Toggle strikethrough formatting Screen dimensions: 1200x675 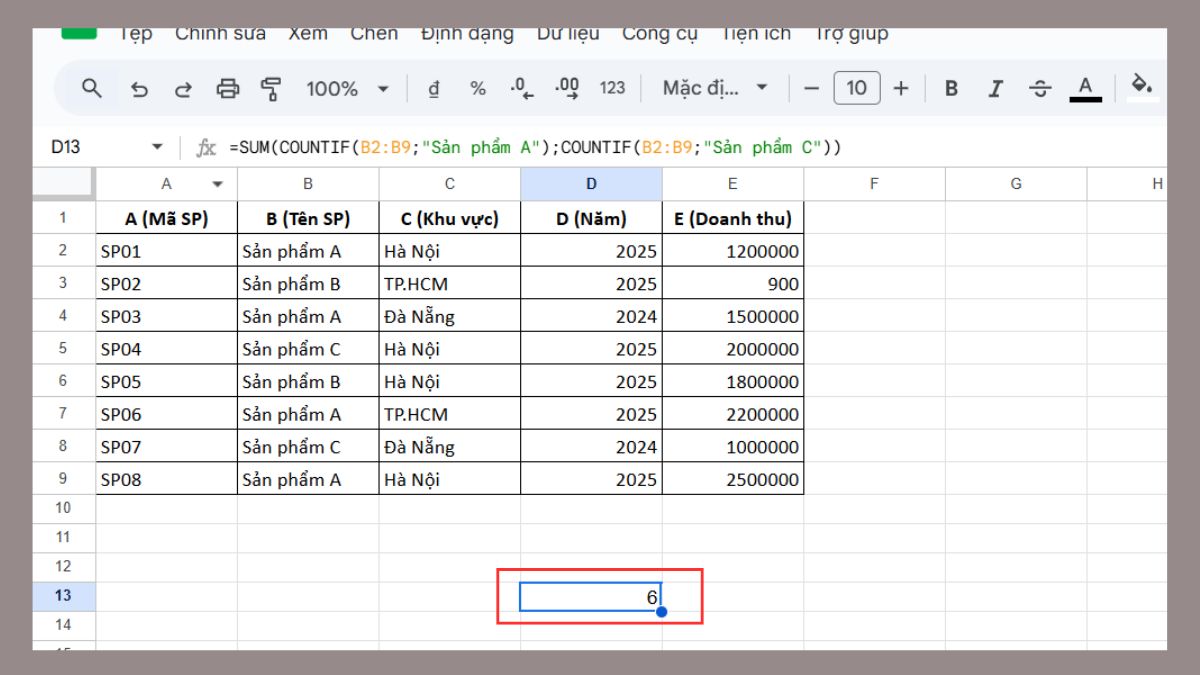pos(1040,88)
